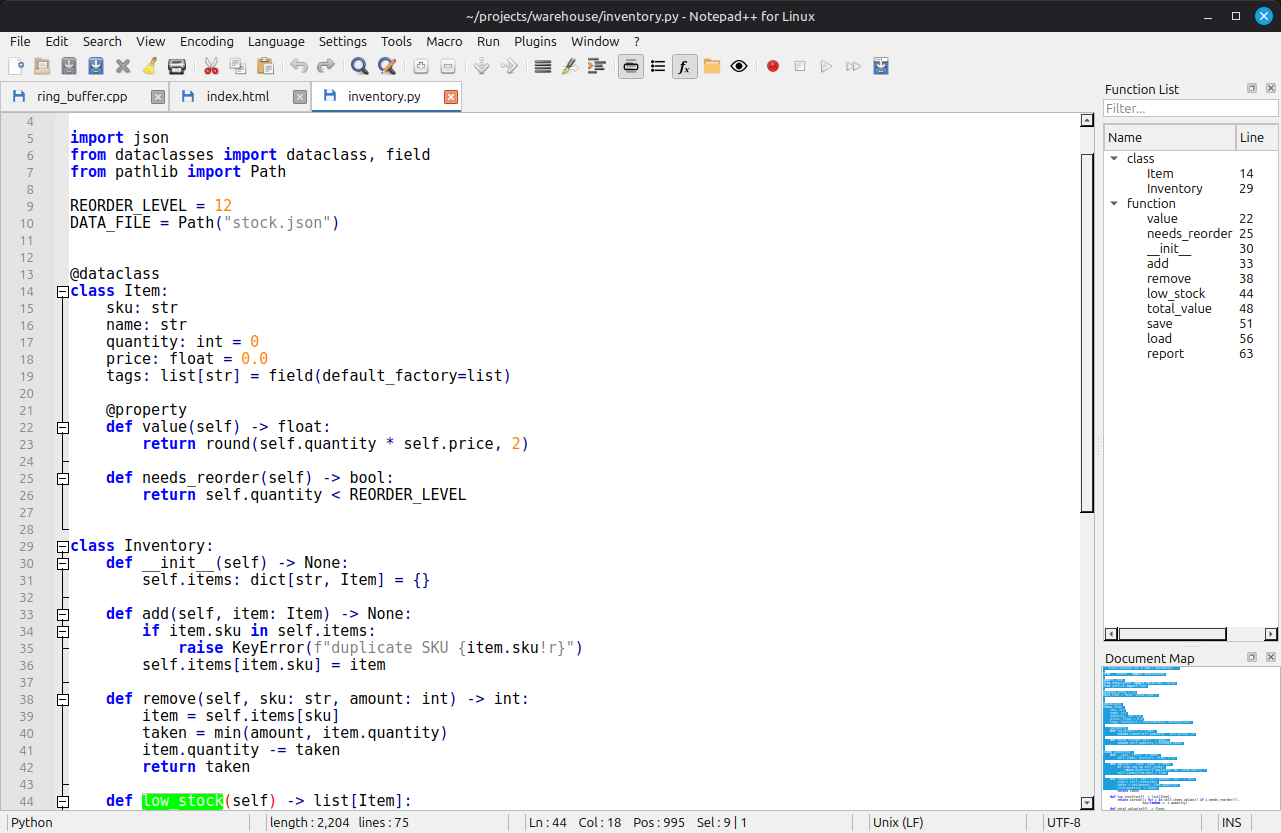Open Replace with the magnifier-pencil icon
Viewport: 1281px width, 833px height.
(x=387, y=66)
